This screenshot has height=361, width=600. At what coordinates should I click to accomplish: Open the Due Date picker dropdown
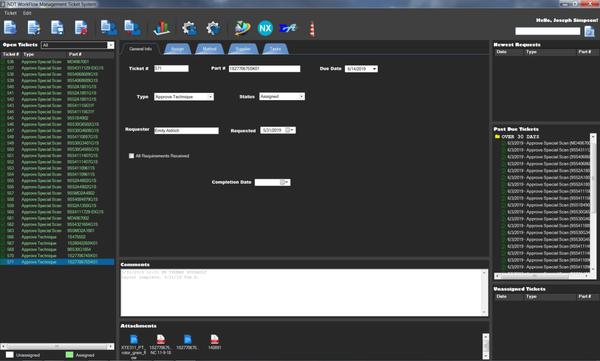pyautogui.click(x=374, y=69)
